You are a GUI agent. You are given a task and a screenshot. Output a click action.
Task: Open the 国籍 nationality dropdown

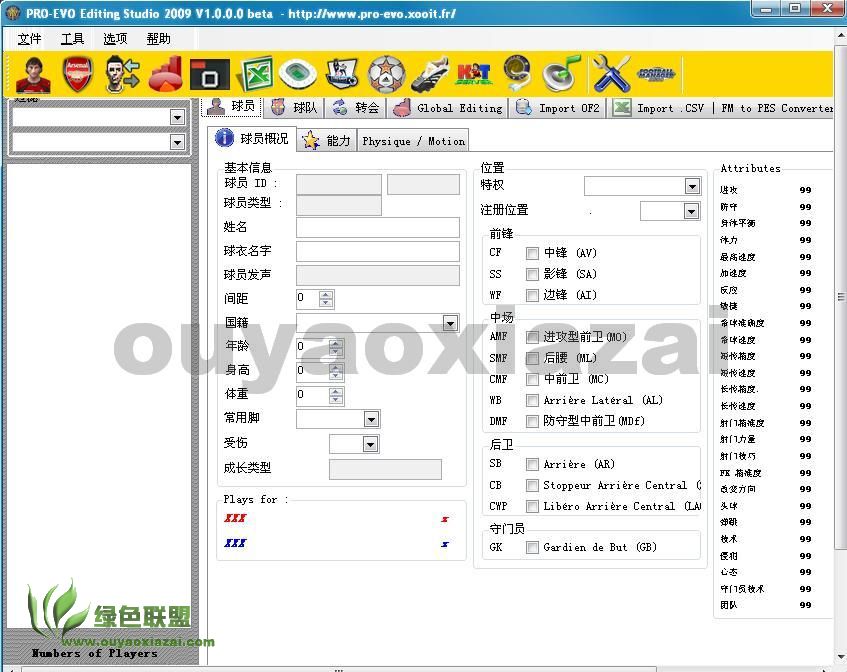coord(450,323)
